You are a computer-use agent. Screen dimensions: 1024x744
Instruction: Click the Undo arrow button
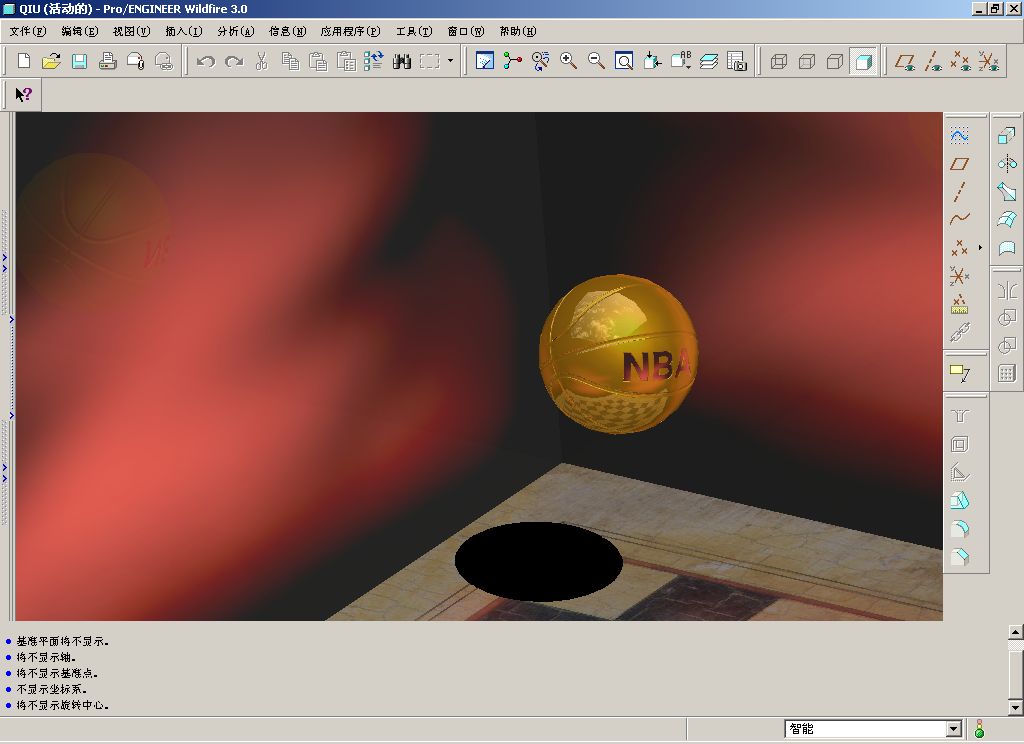(206, 62)
